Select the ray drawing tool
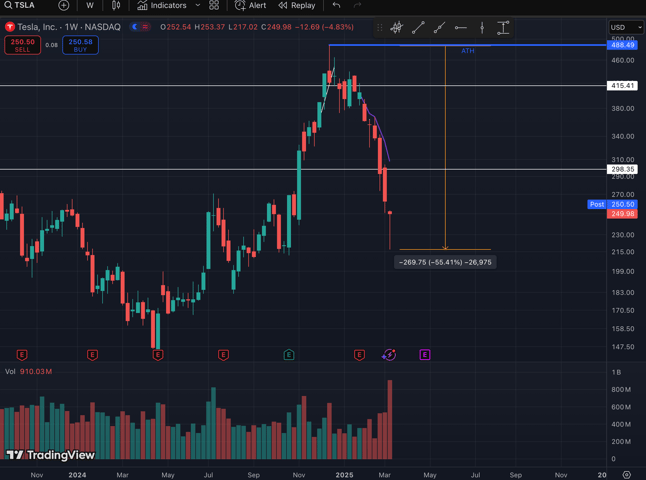 pos(439,28)
